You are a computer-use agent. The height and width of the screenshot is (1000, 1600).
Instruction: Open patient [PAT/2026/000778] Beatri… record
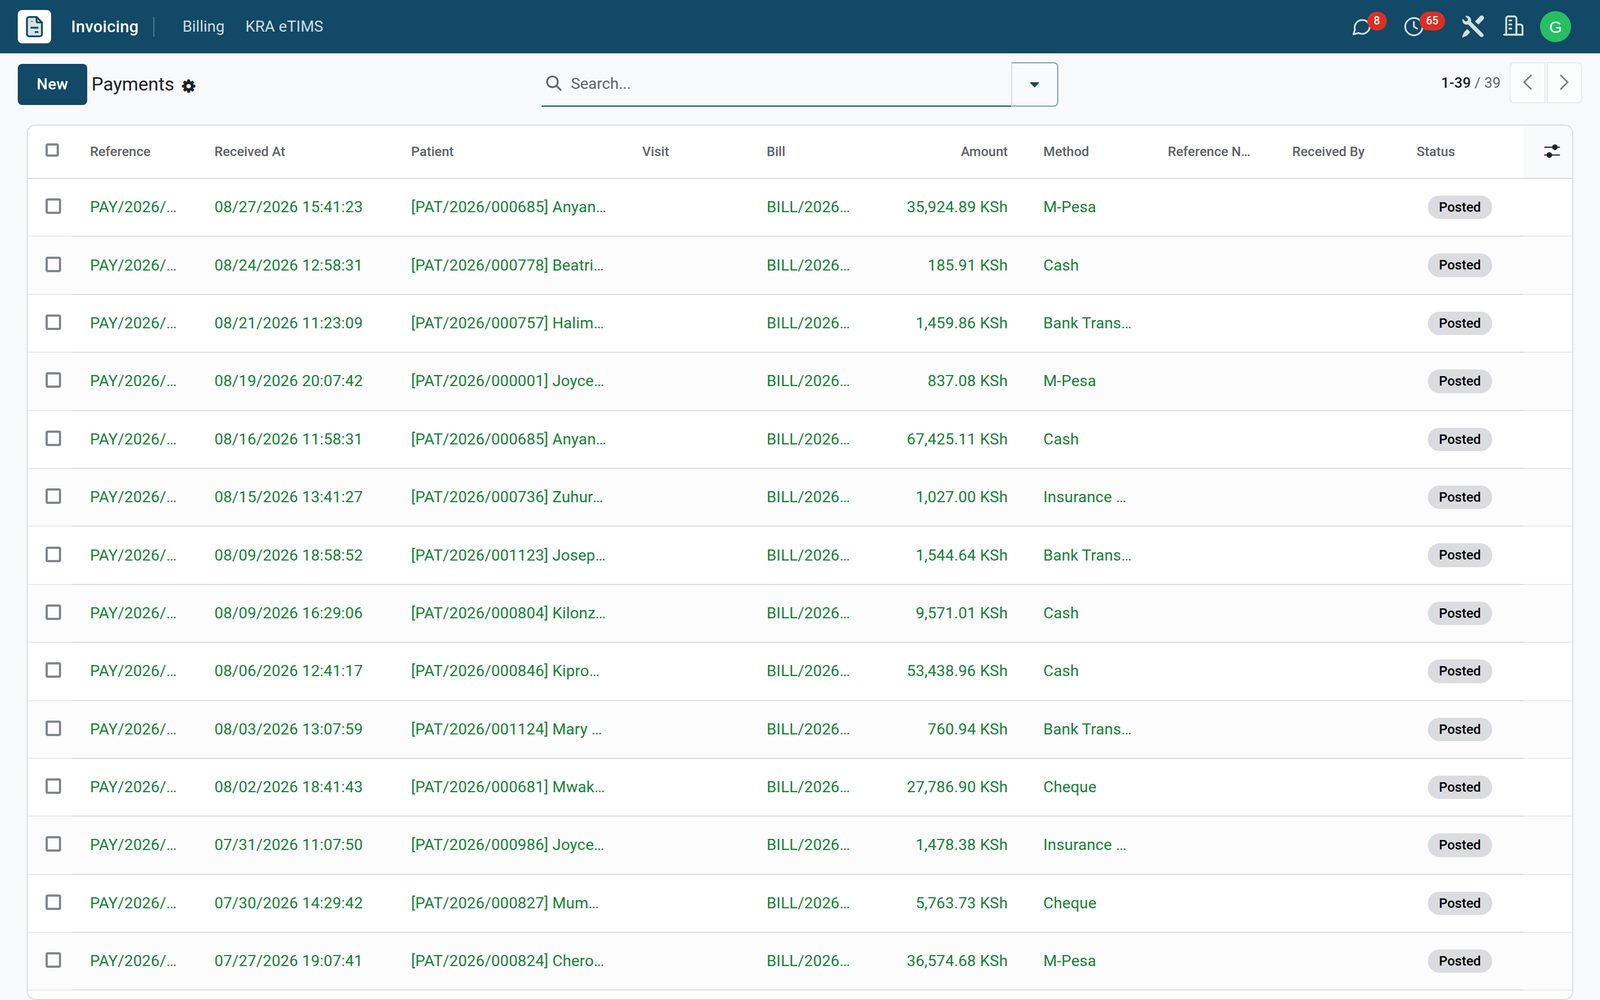click(507, 265)
